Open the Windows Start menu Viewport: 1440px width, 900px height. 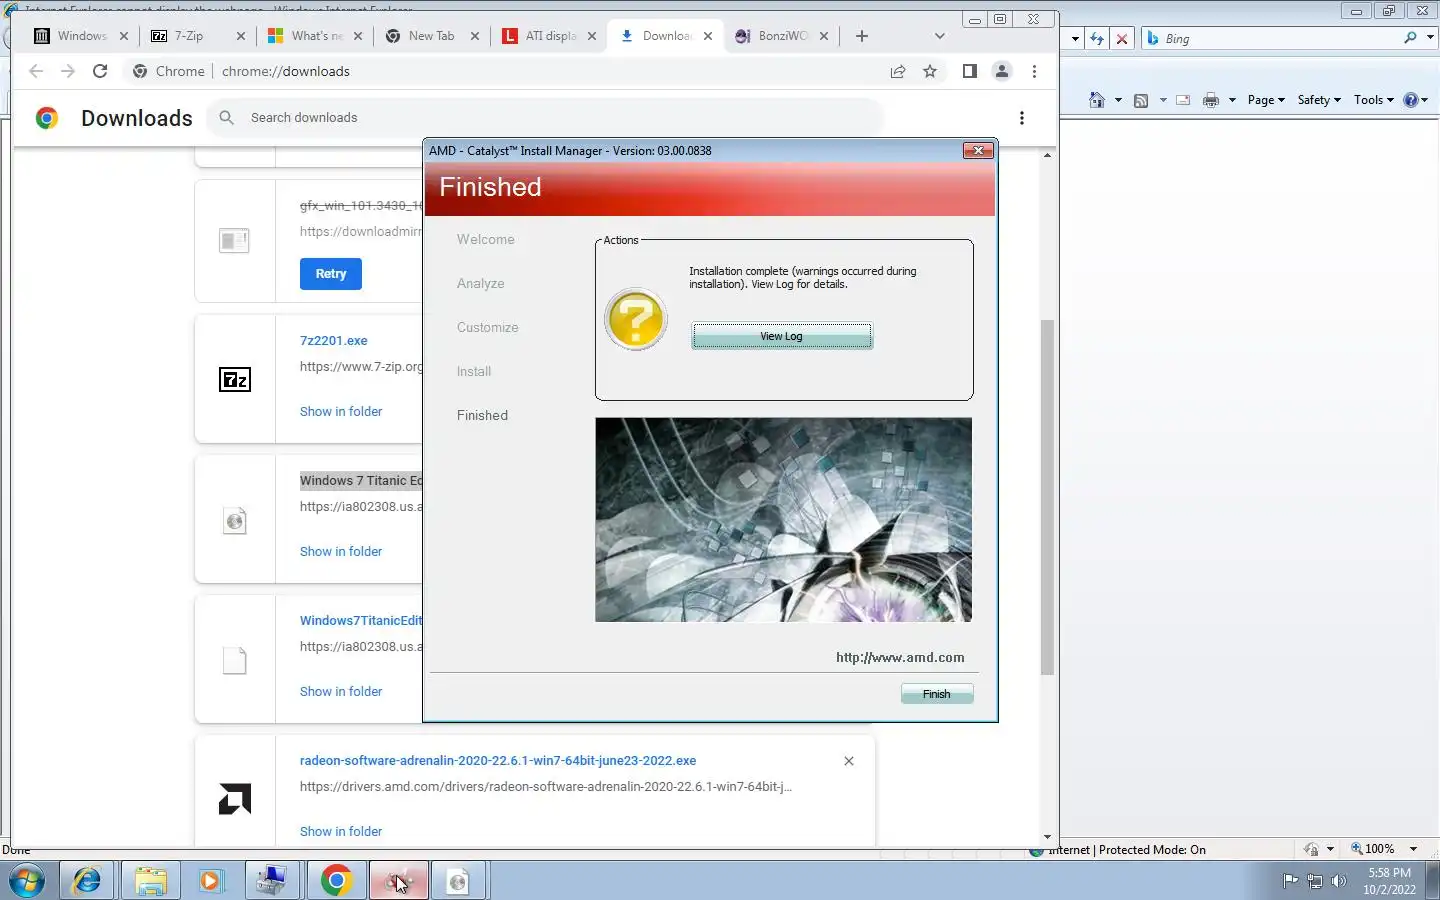(x=27, y=881)
